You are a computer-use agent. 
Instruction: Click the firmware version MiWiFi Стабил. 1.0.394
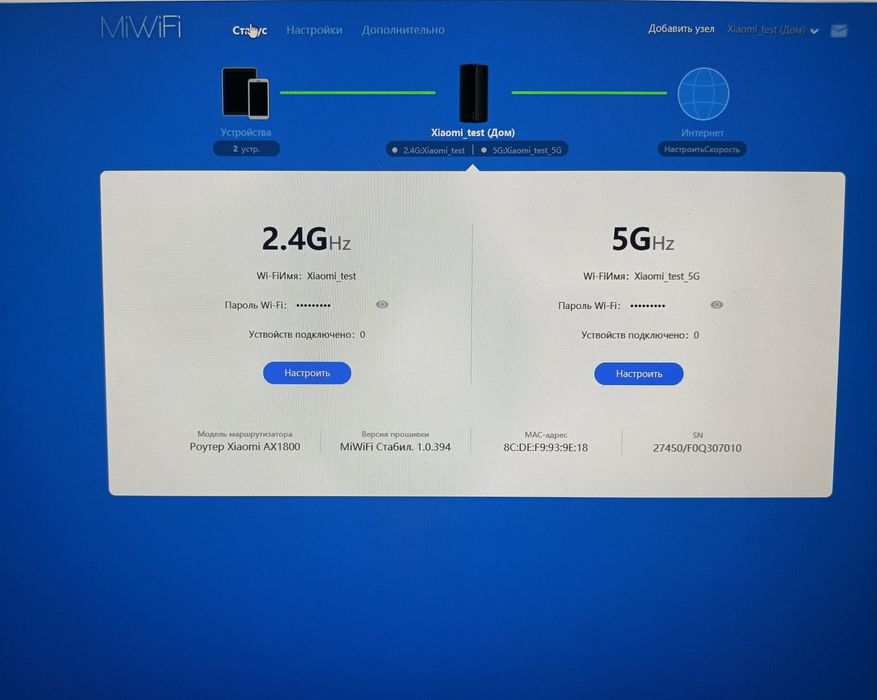395,447
